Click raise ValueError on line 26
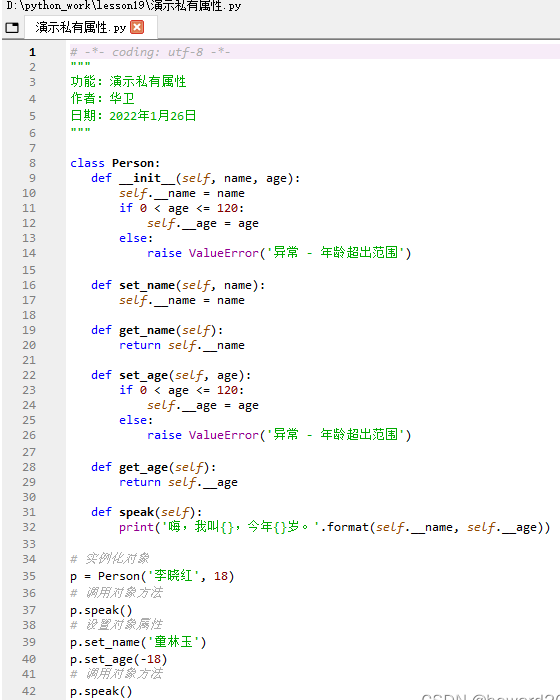Viewport: 560px width, 700px height. [x=279, y=435]
